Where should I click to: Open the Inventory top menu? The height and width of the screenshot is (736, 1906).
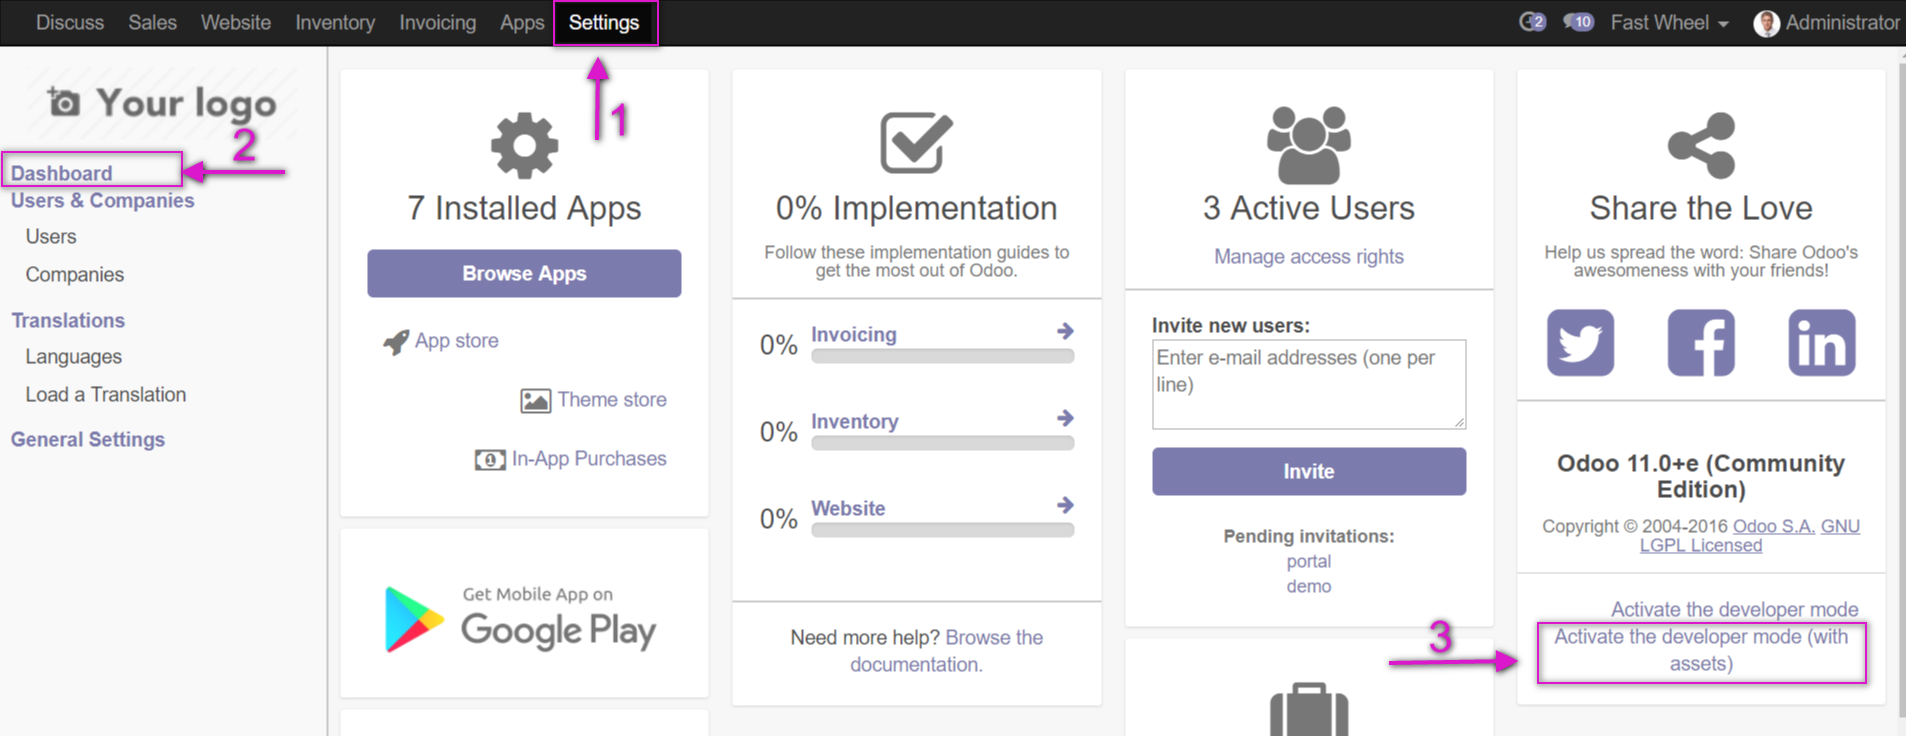pos(335,22)
